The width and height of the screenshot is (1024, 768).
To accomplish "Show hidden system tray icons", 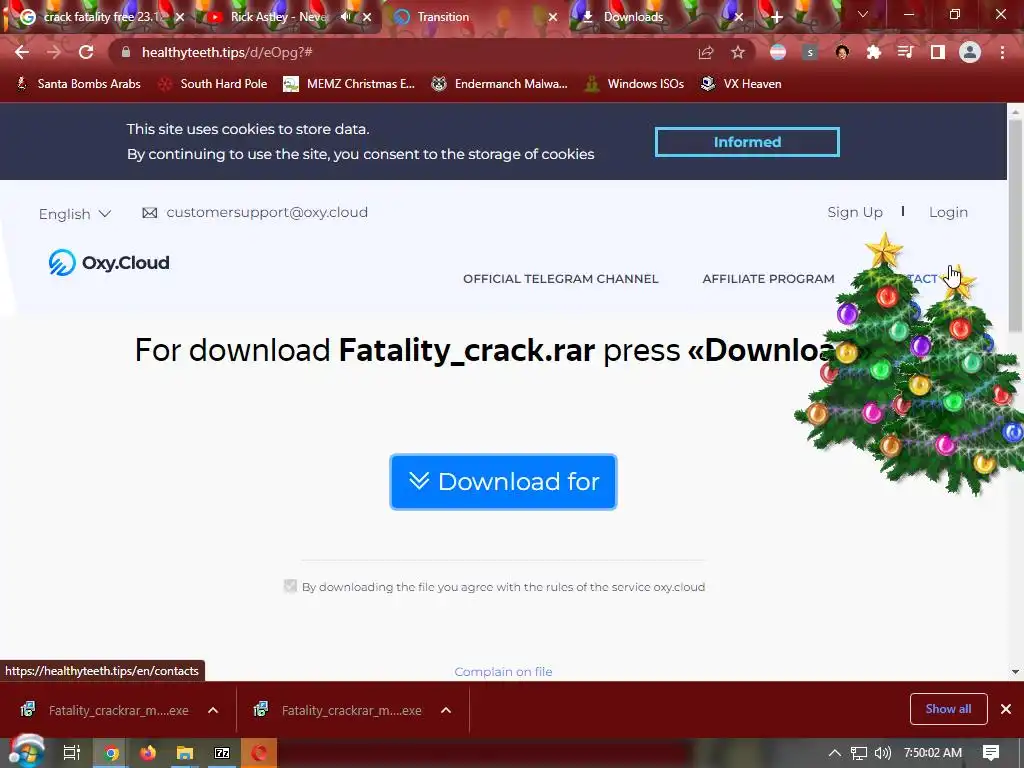I will click(x=834, y=753).
